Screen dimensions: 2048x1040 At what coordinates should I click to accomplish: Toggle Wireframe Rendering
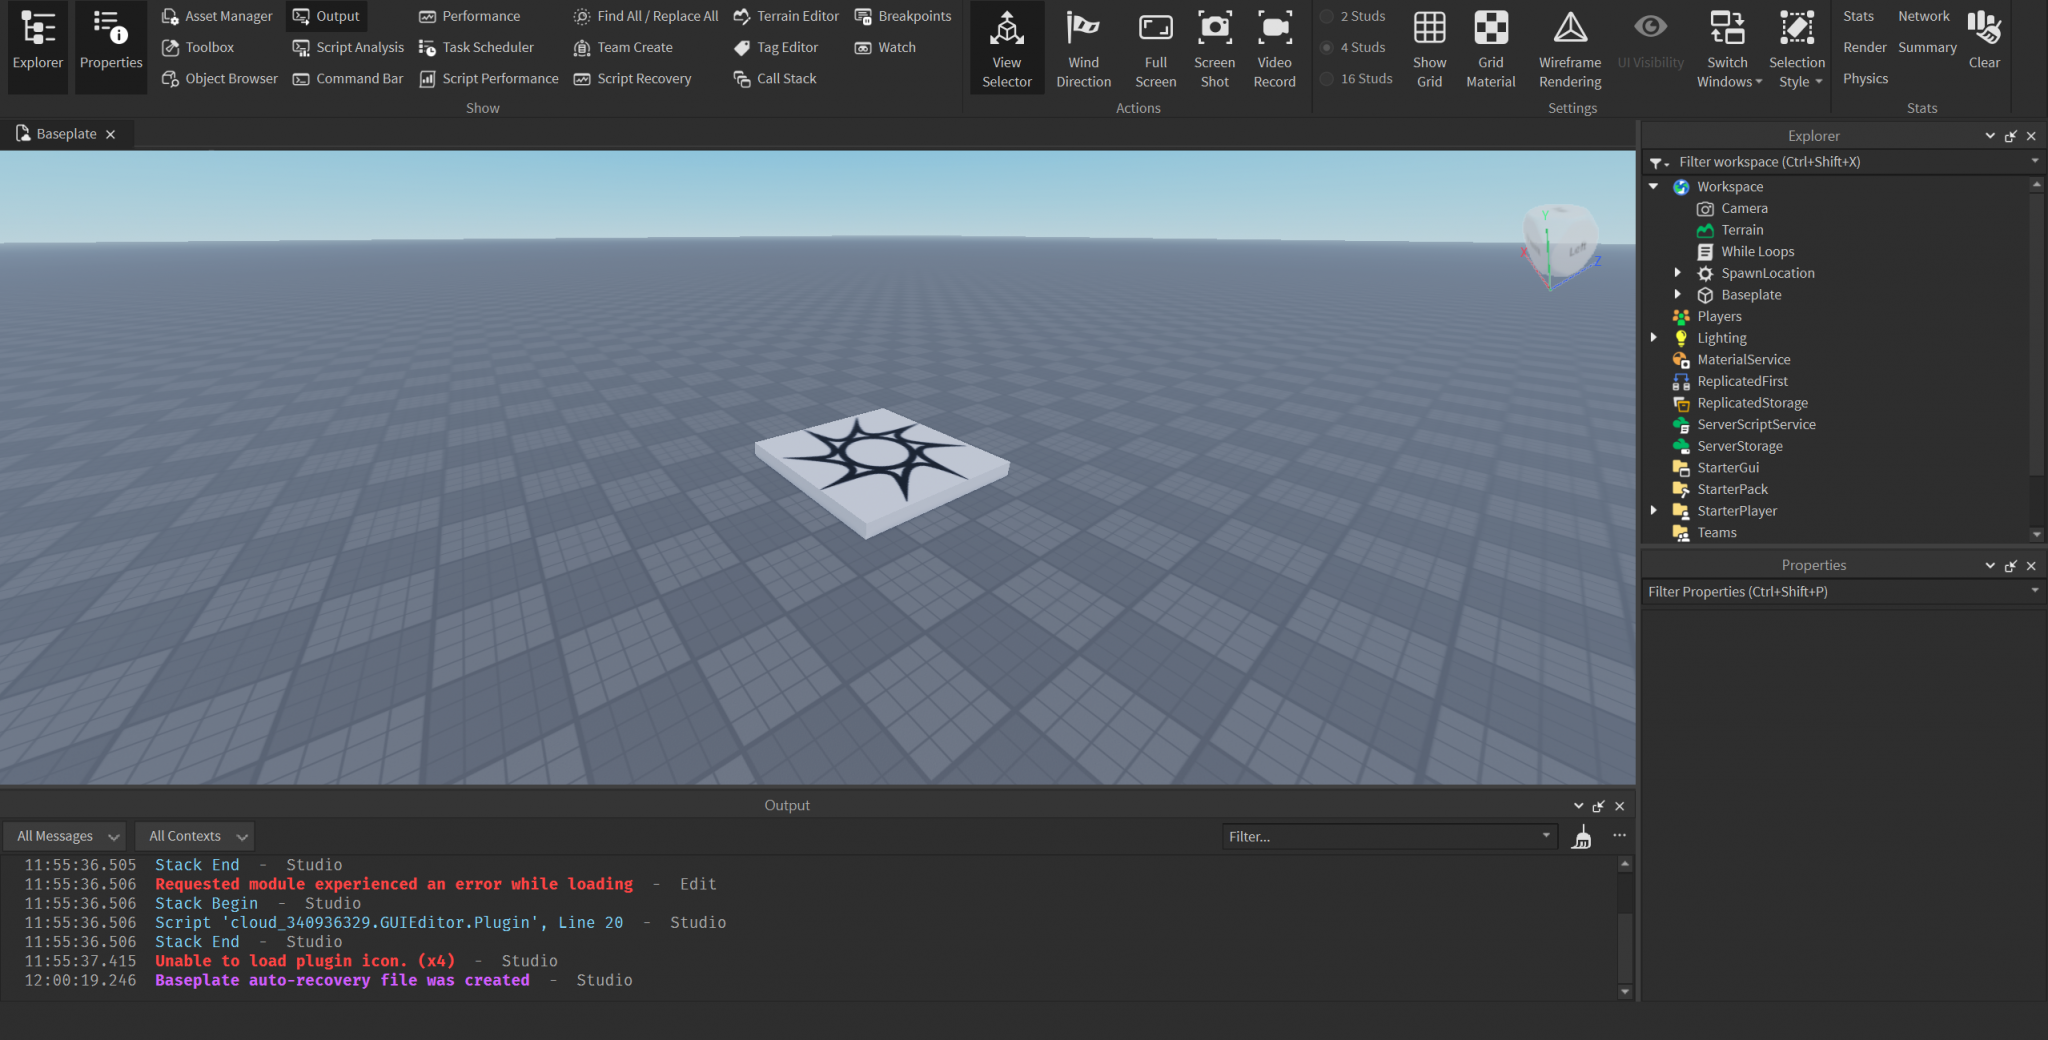click(x=1569, y=47)
